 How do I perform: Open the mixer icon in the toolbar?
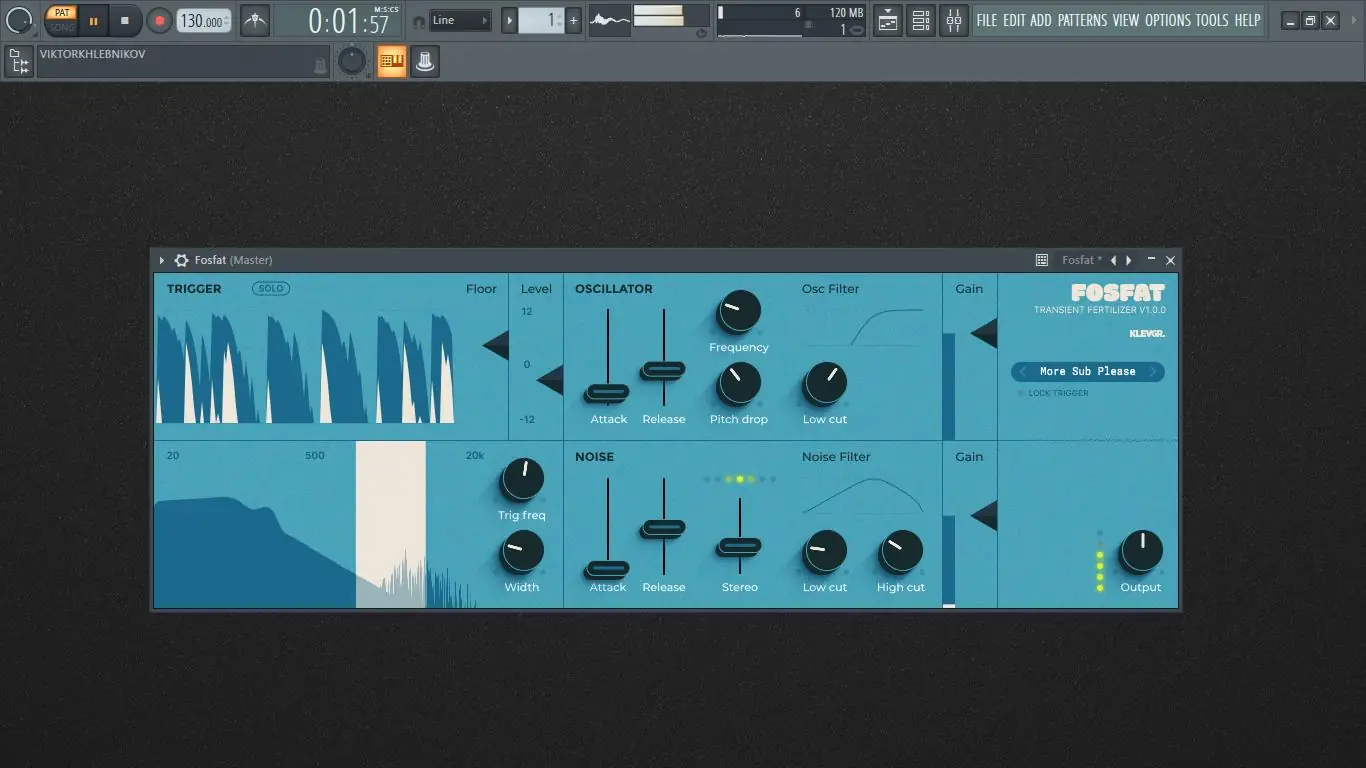pos(954,20)
